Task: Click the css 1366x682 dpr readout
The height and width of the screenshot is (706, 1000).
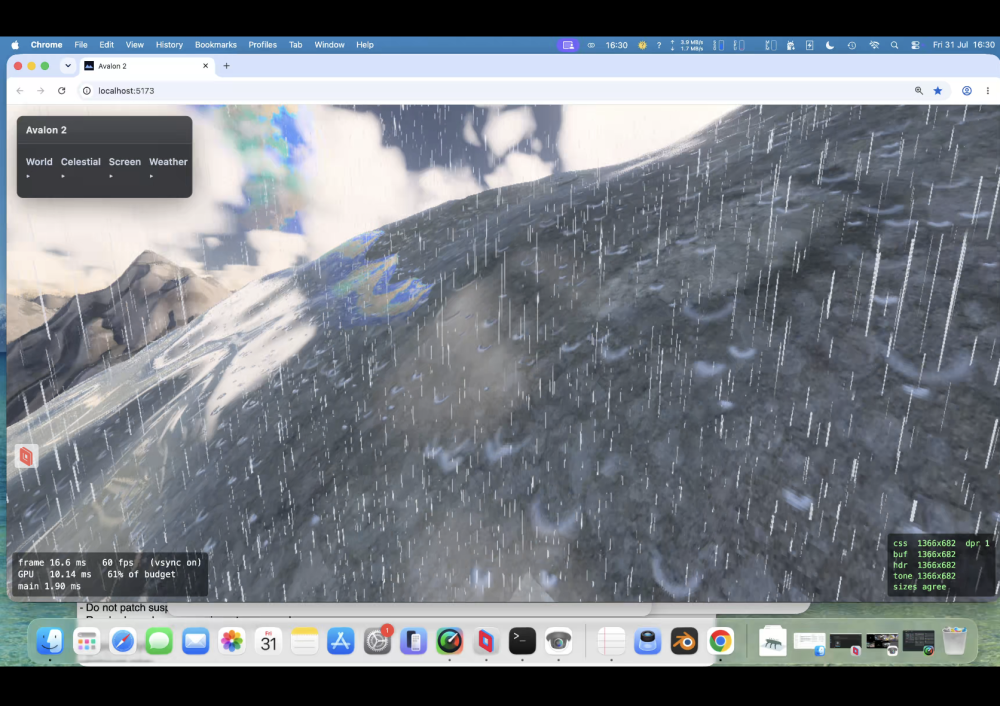Action: 941,543
